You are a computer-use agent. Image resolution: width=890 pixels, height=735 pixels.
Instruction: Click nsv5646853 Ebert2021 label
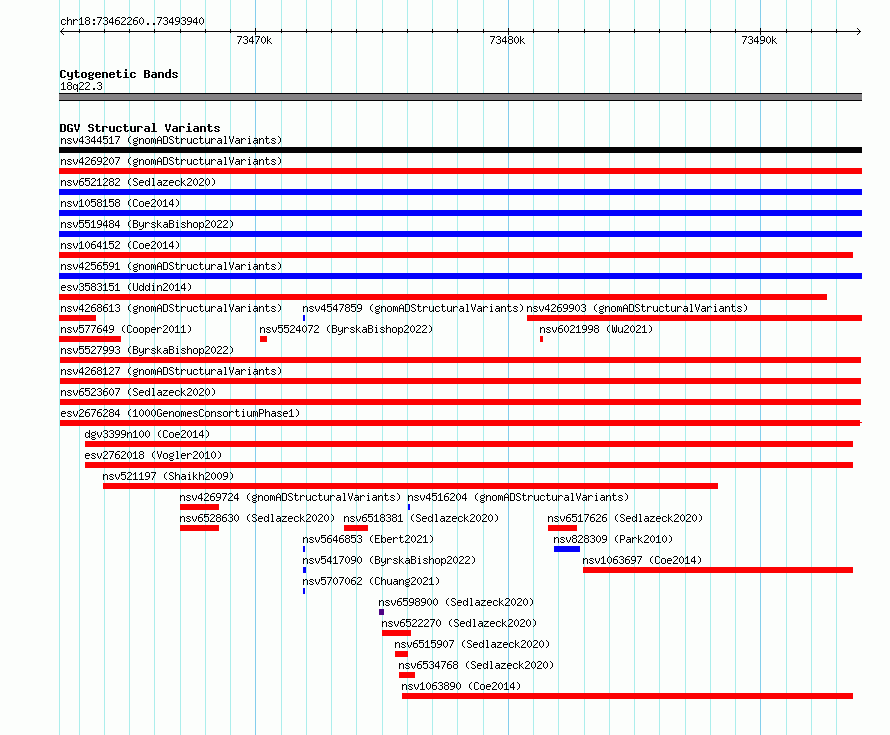(x=368, y=539)
